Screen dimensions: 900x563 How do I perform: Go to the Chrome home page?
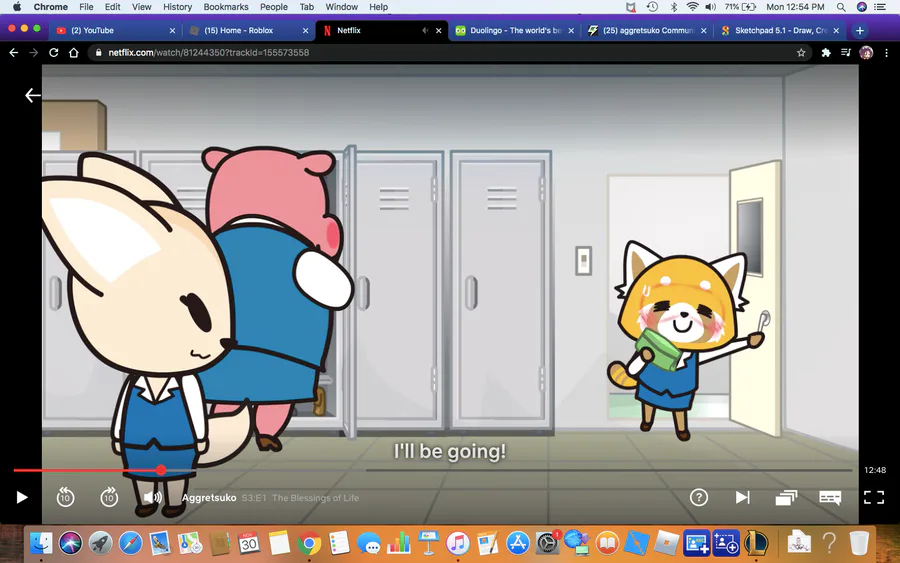click(73, 52)
